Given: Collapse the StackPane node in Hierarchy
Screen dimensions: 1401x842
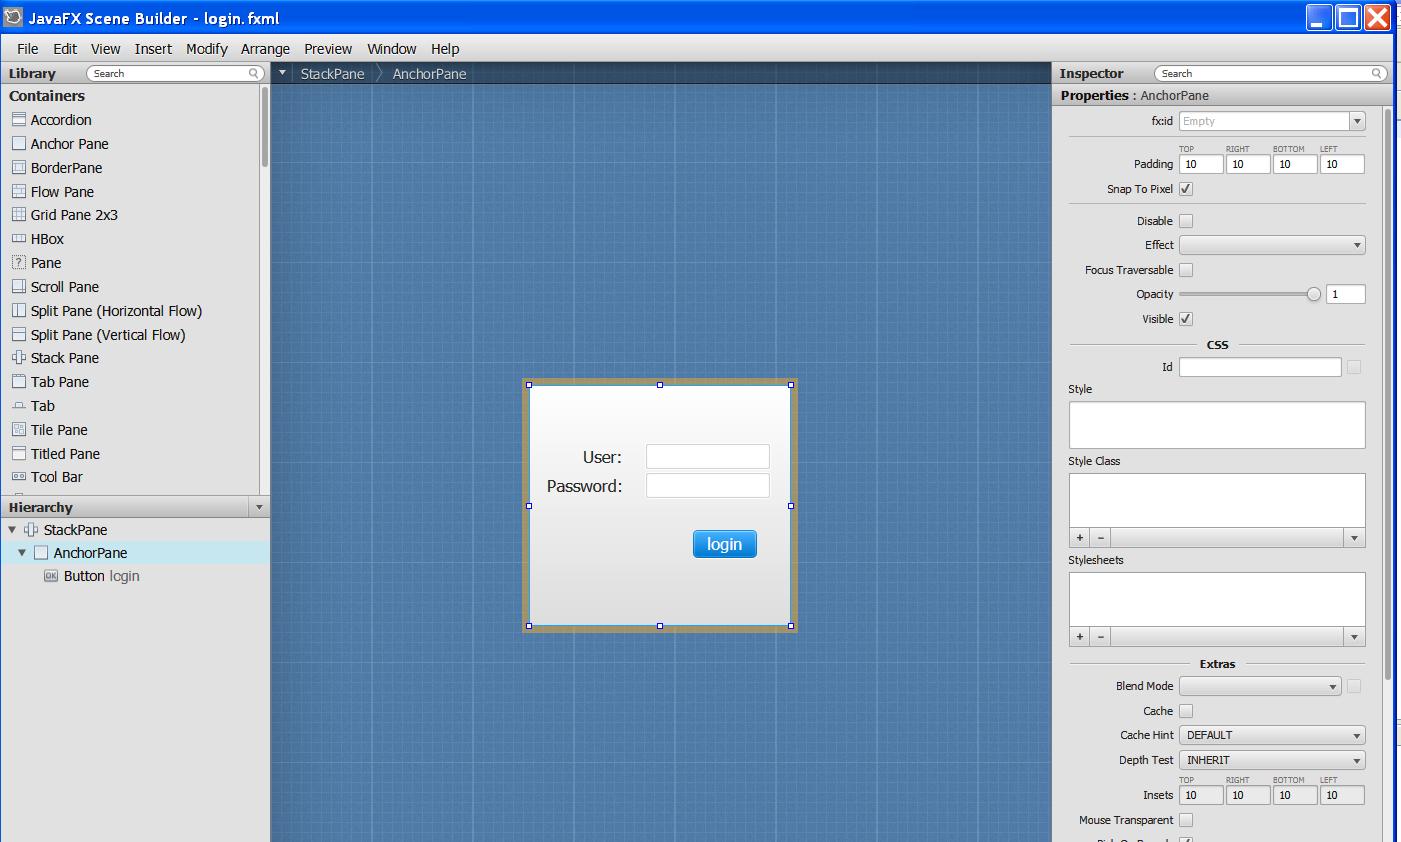Looking at the screenshot, I should coord(12,530).
